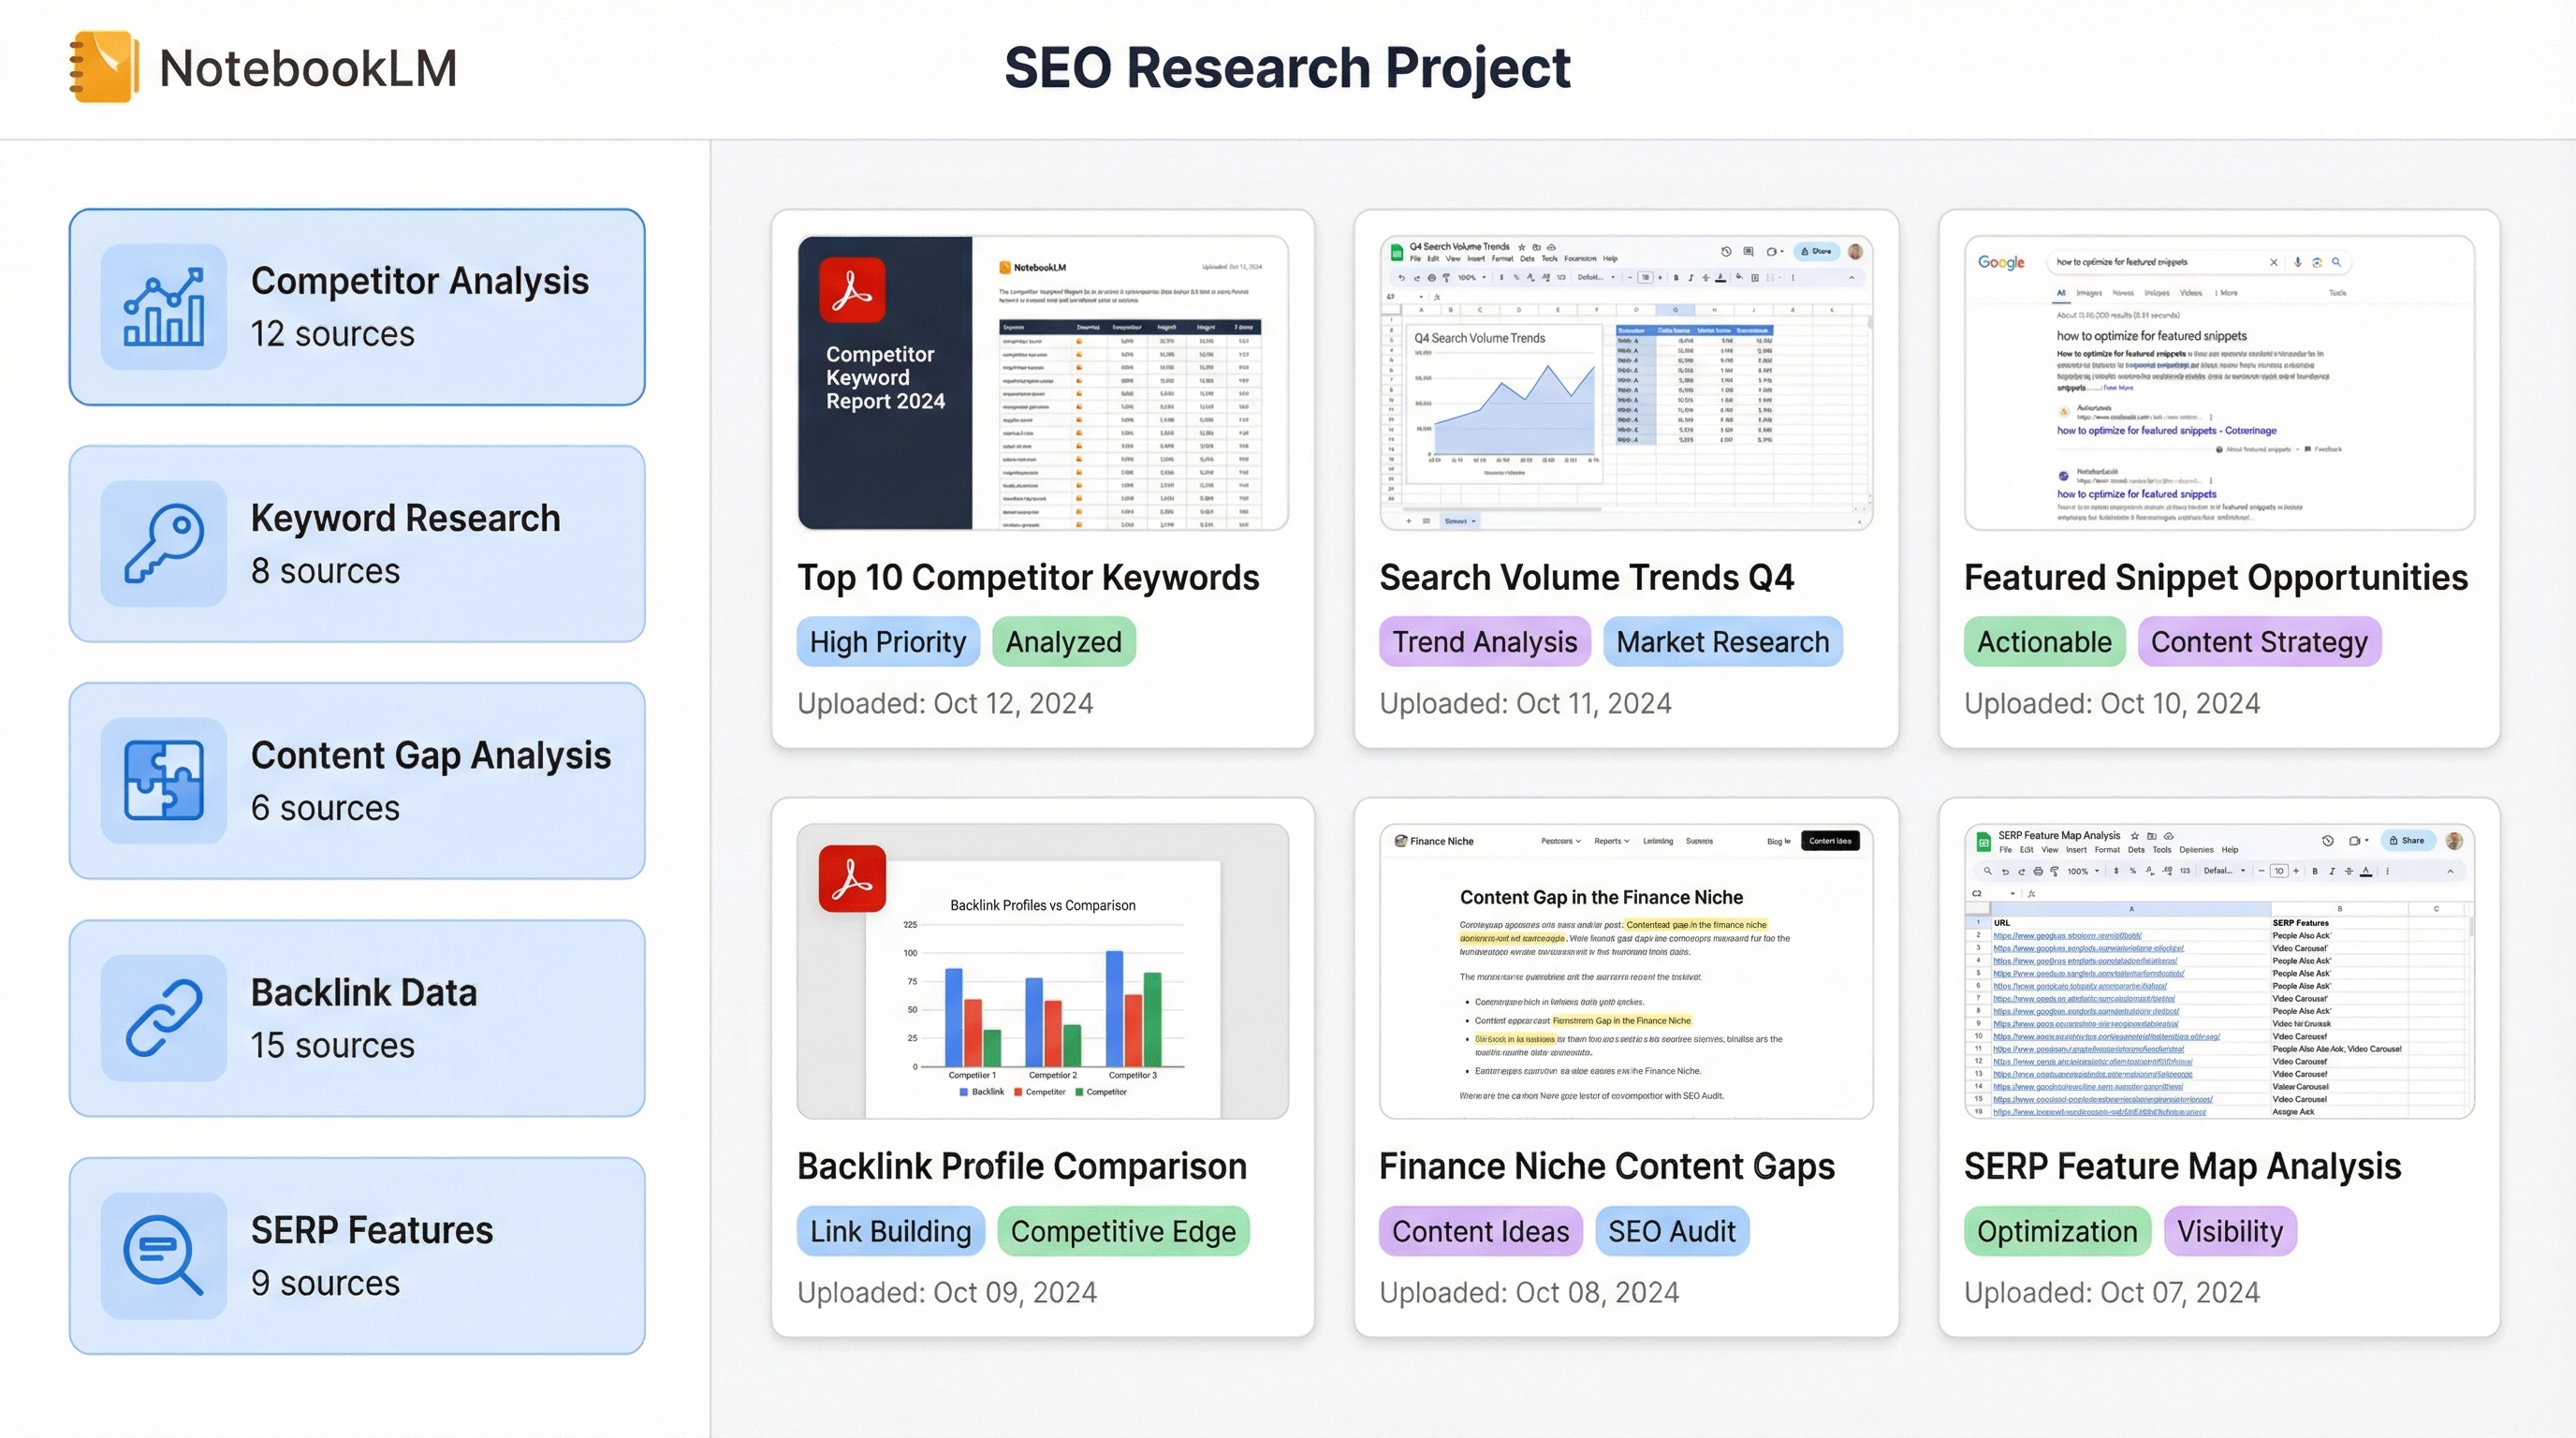2576x1438 pixels.
Task: Open the SERP Feature Map spreadsheet thumbnail
Action: (x=2219, y=971)
